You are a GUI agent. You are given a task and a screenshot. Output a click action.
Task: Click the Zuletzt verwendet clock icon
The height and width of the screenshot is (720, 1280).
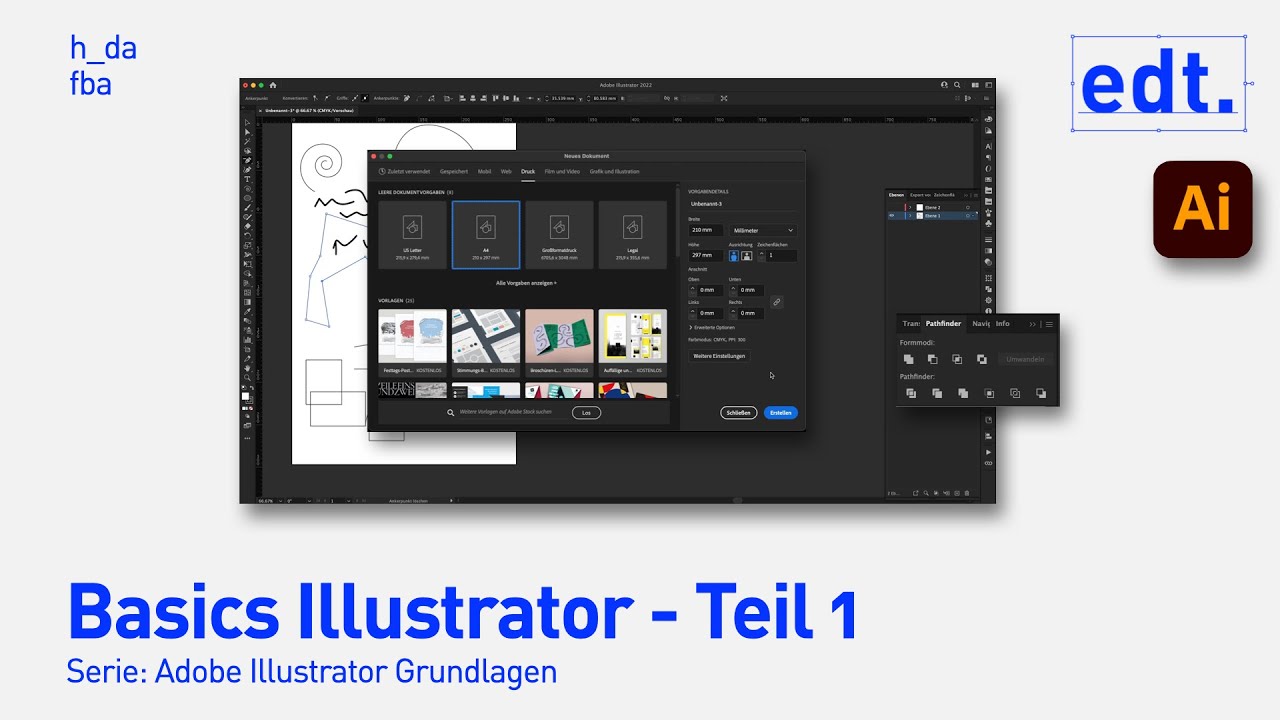[x=382, y=172]
